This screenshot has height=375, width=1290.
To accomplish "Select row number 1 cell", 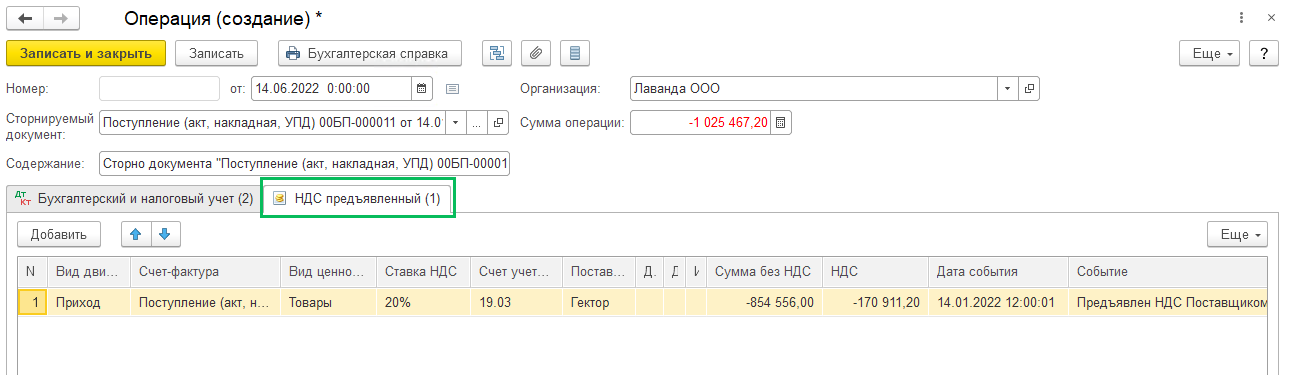I will pyautogui.click(x=32, y=302).
